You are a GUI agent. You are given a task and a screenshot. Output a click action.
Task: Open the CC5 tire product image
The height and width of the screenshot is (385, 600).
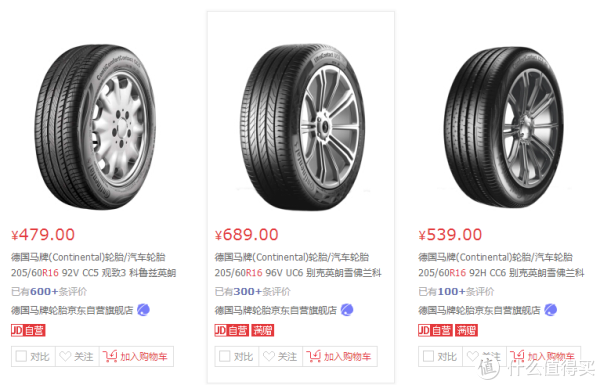96,126
